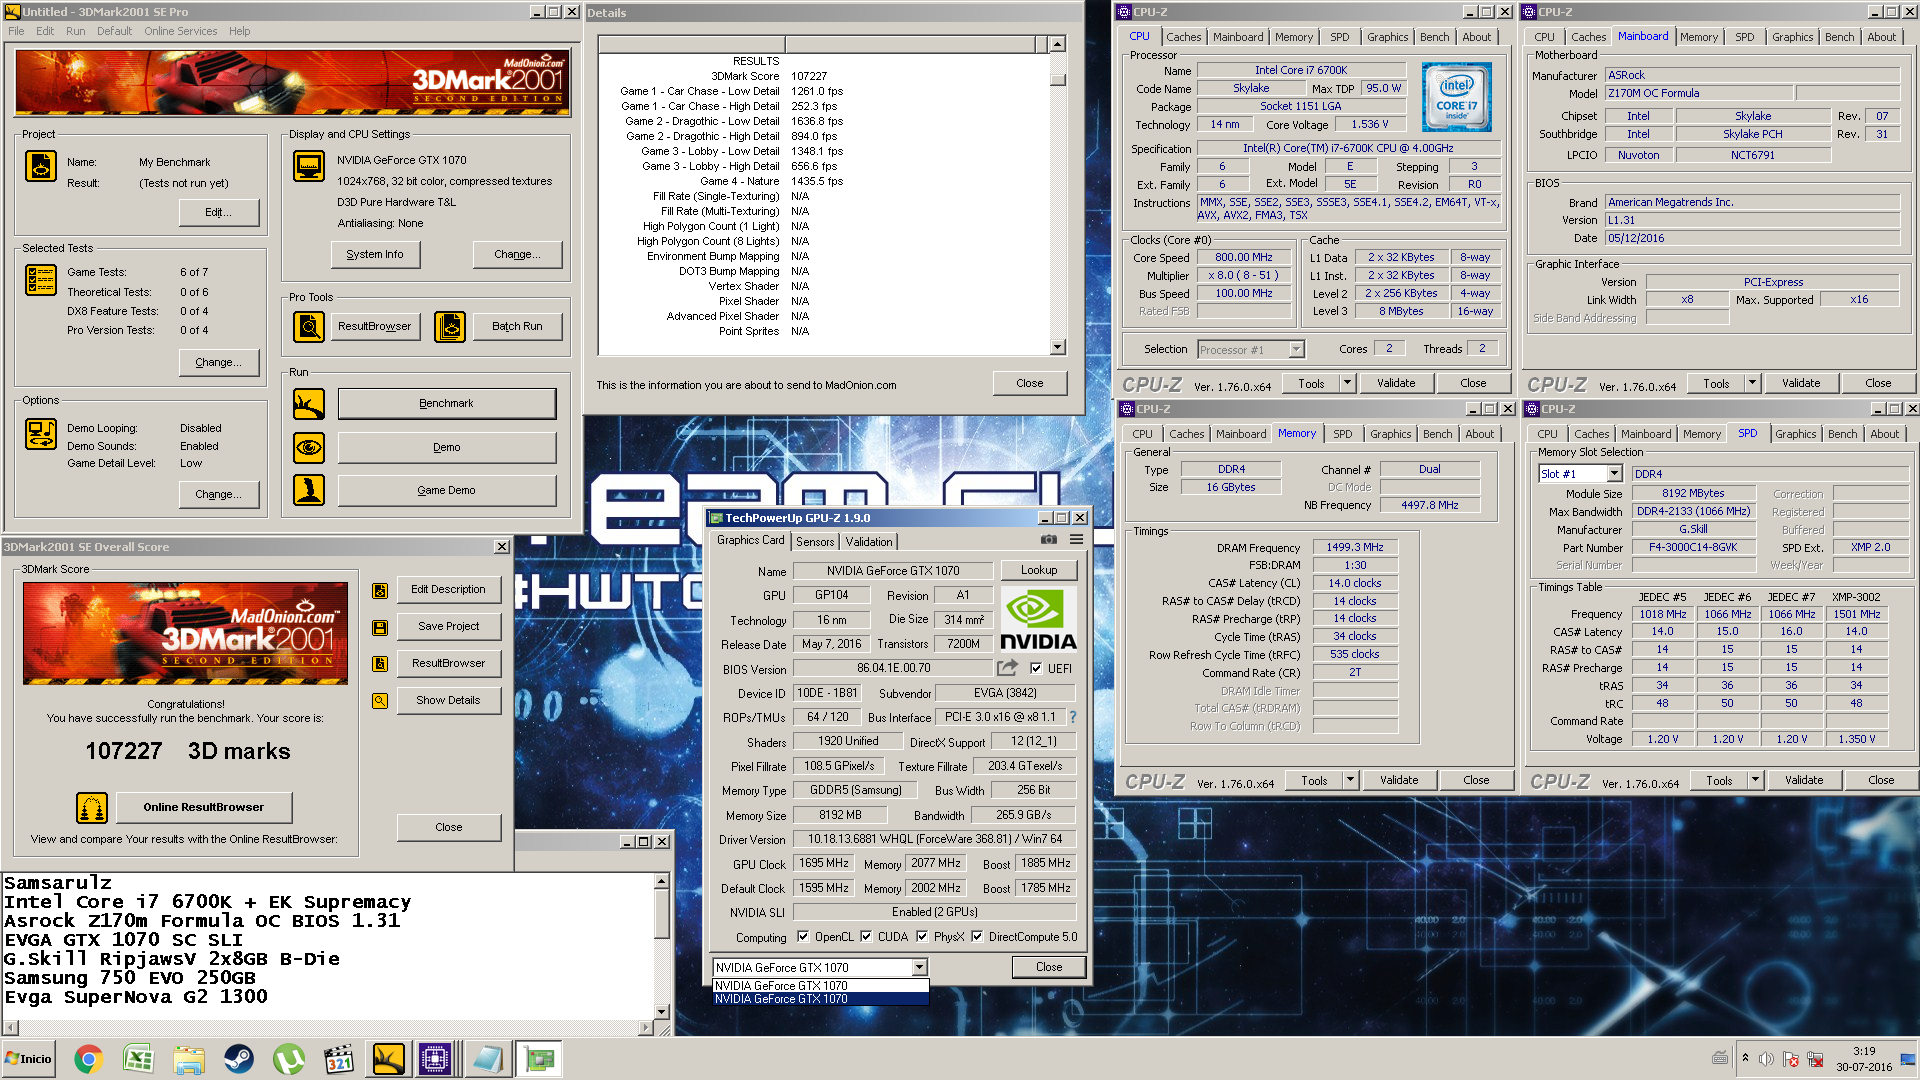Expand Tools arrow in CPU-Z Memory window
1920x1080 pixels.
pos(1350,780)
